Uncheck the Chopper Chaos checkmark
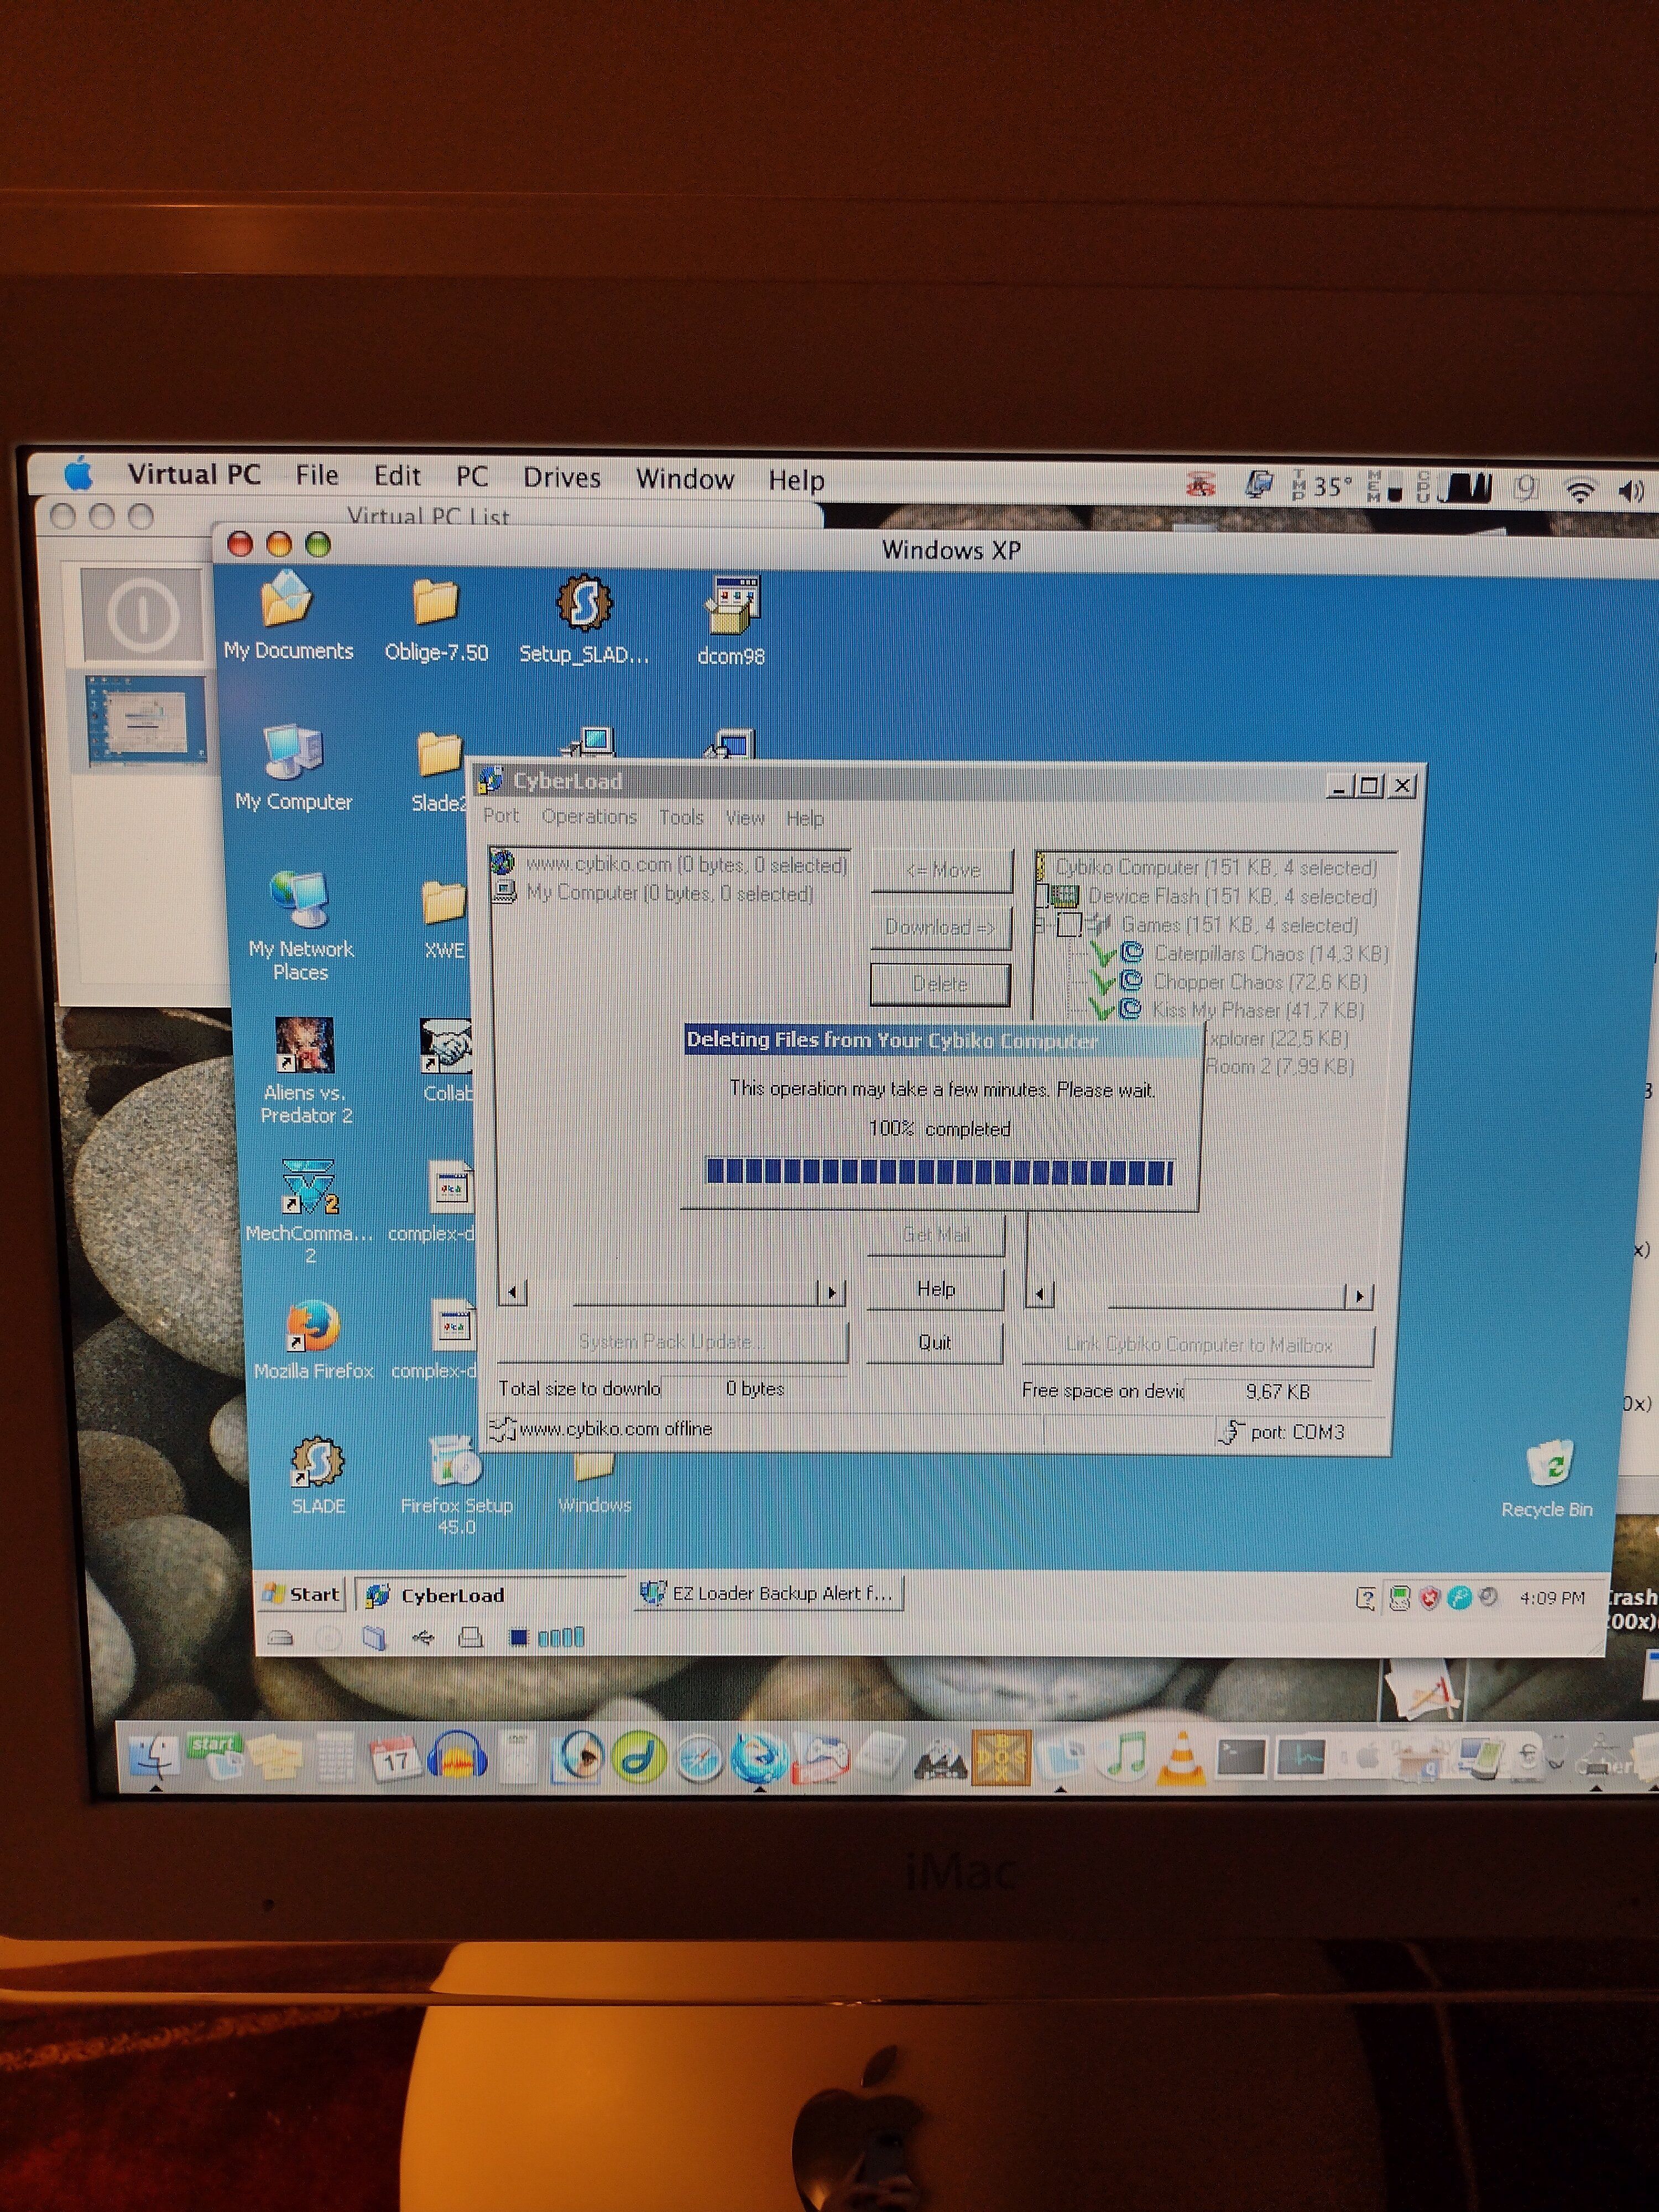Screen dimensions: 1659x2212 click(1103, 982)
